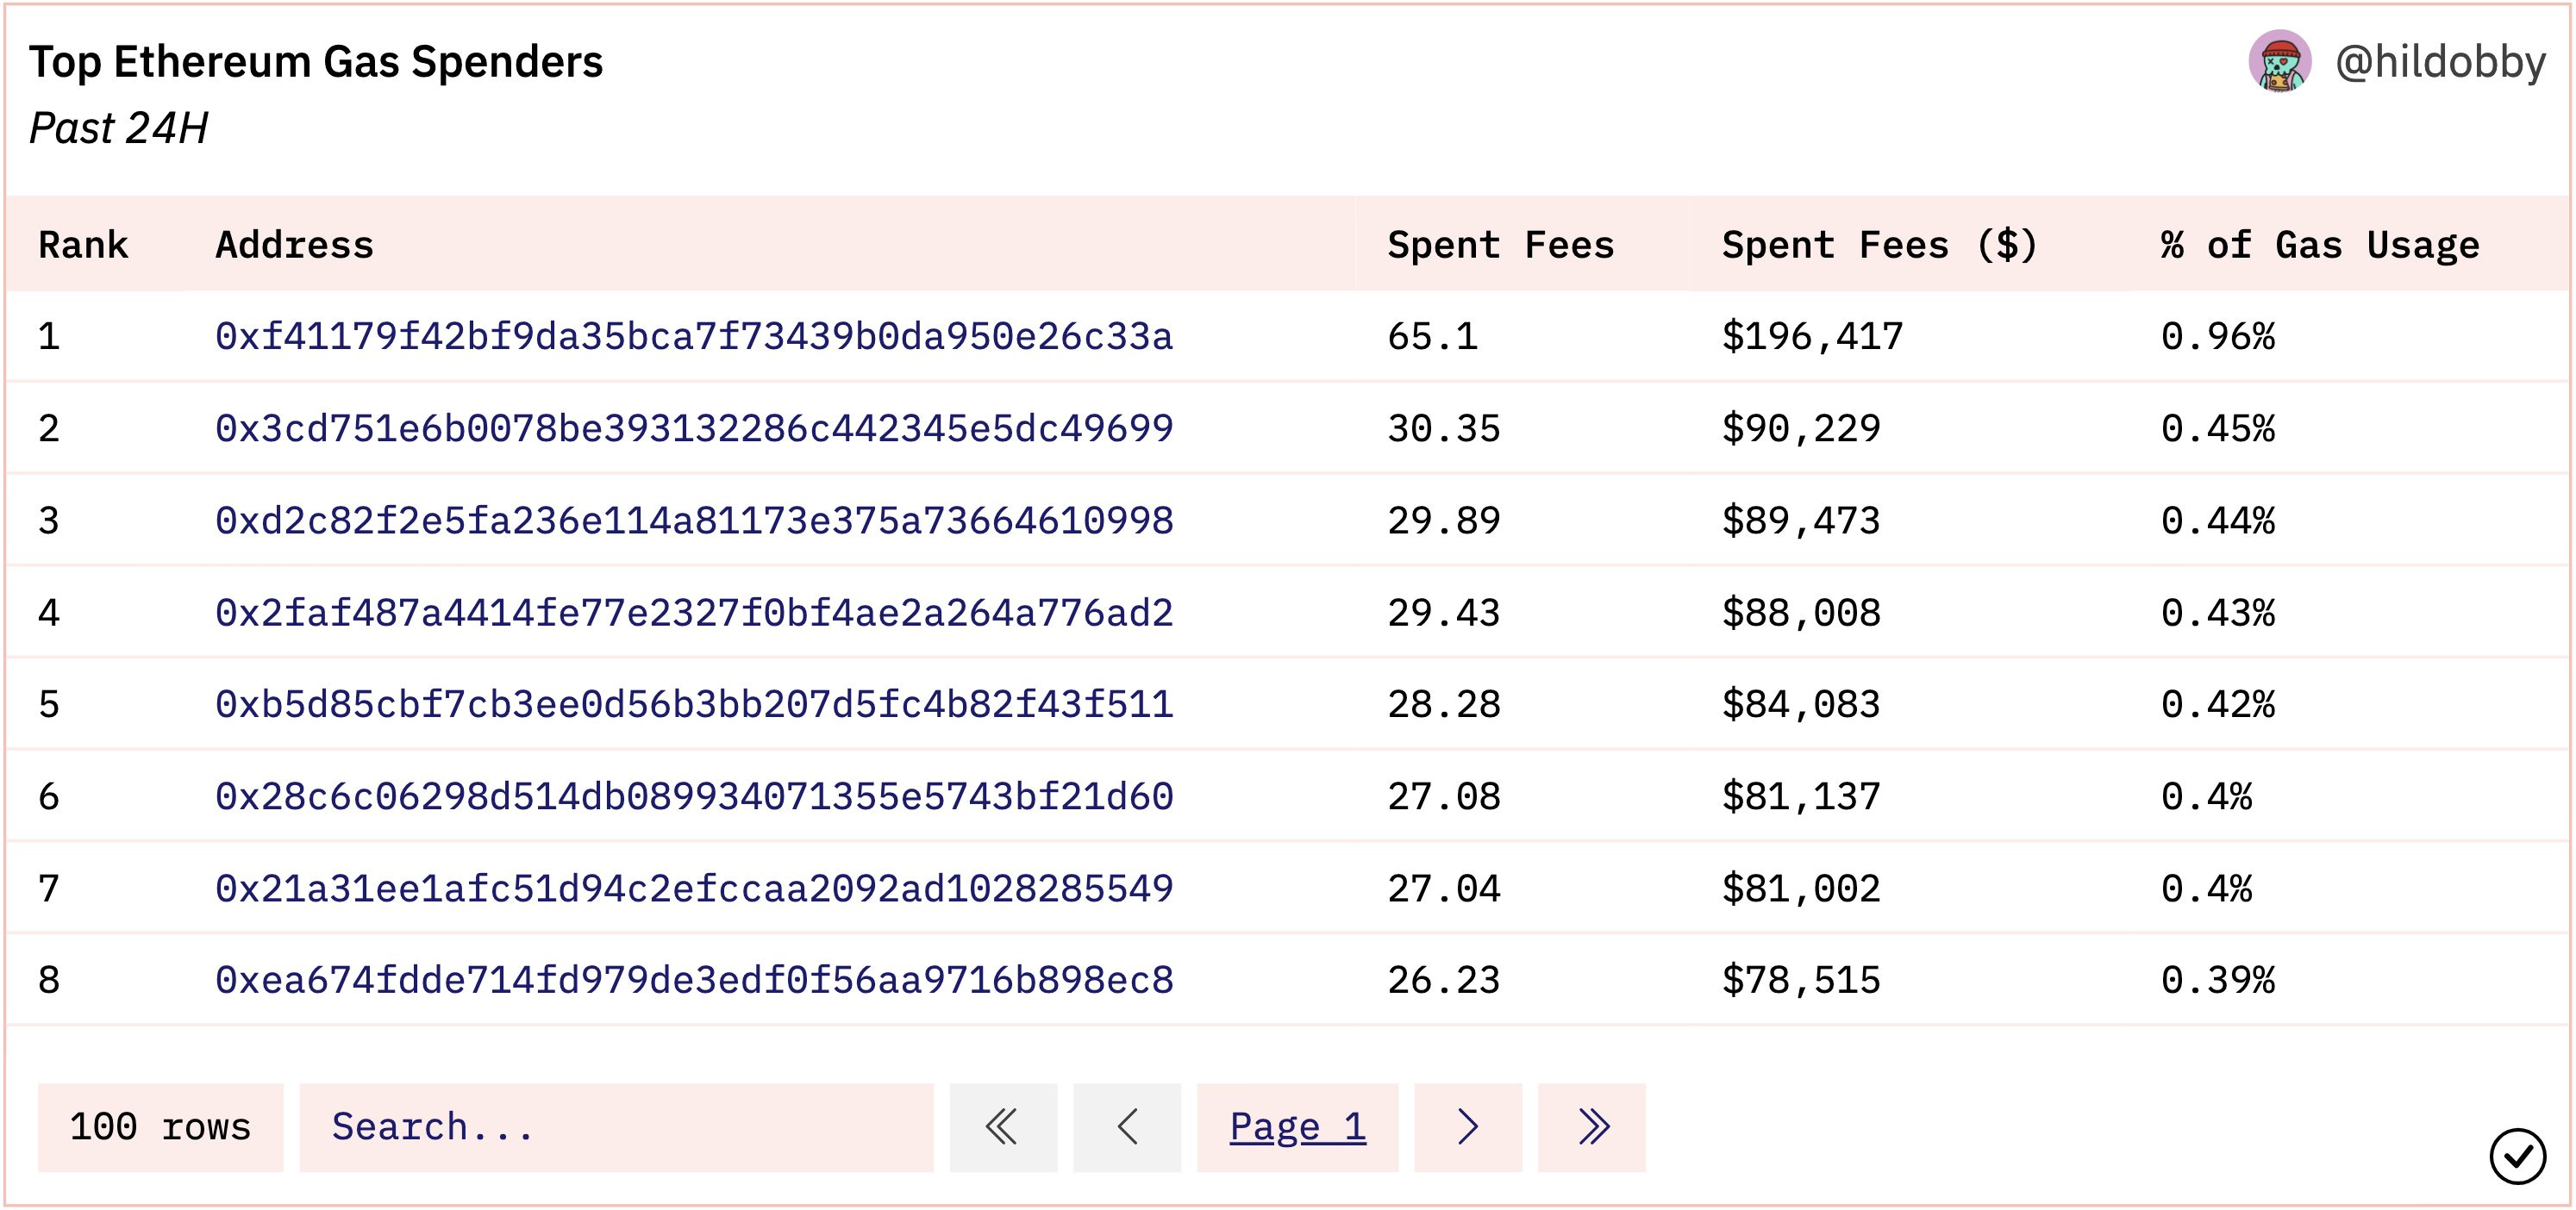This screenshot has width=2576, height=1210.
Task: Sort by Address column header
Action: pos(295,245)
